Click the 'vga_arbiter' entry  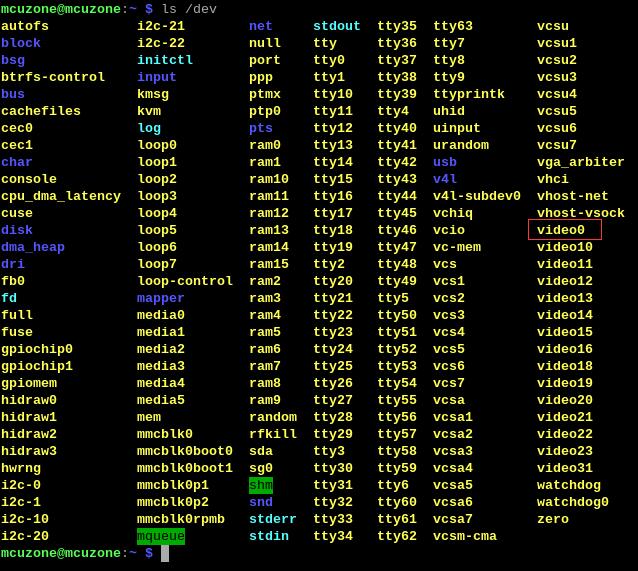coord(581,162)
